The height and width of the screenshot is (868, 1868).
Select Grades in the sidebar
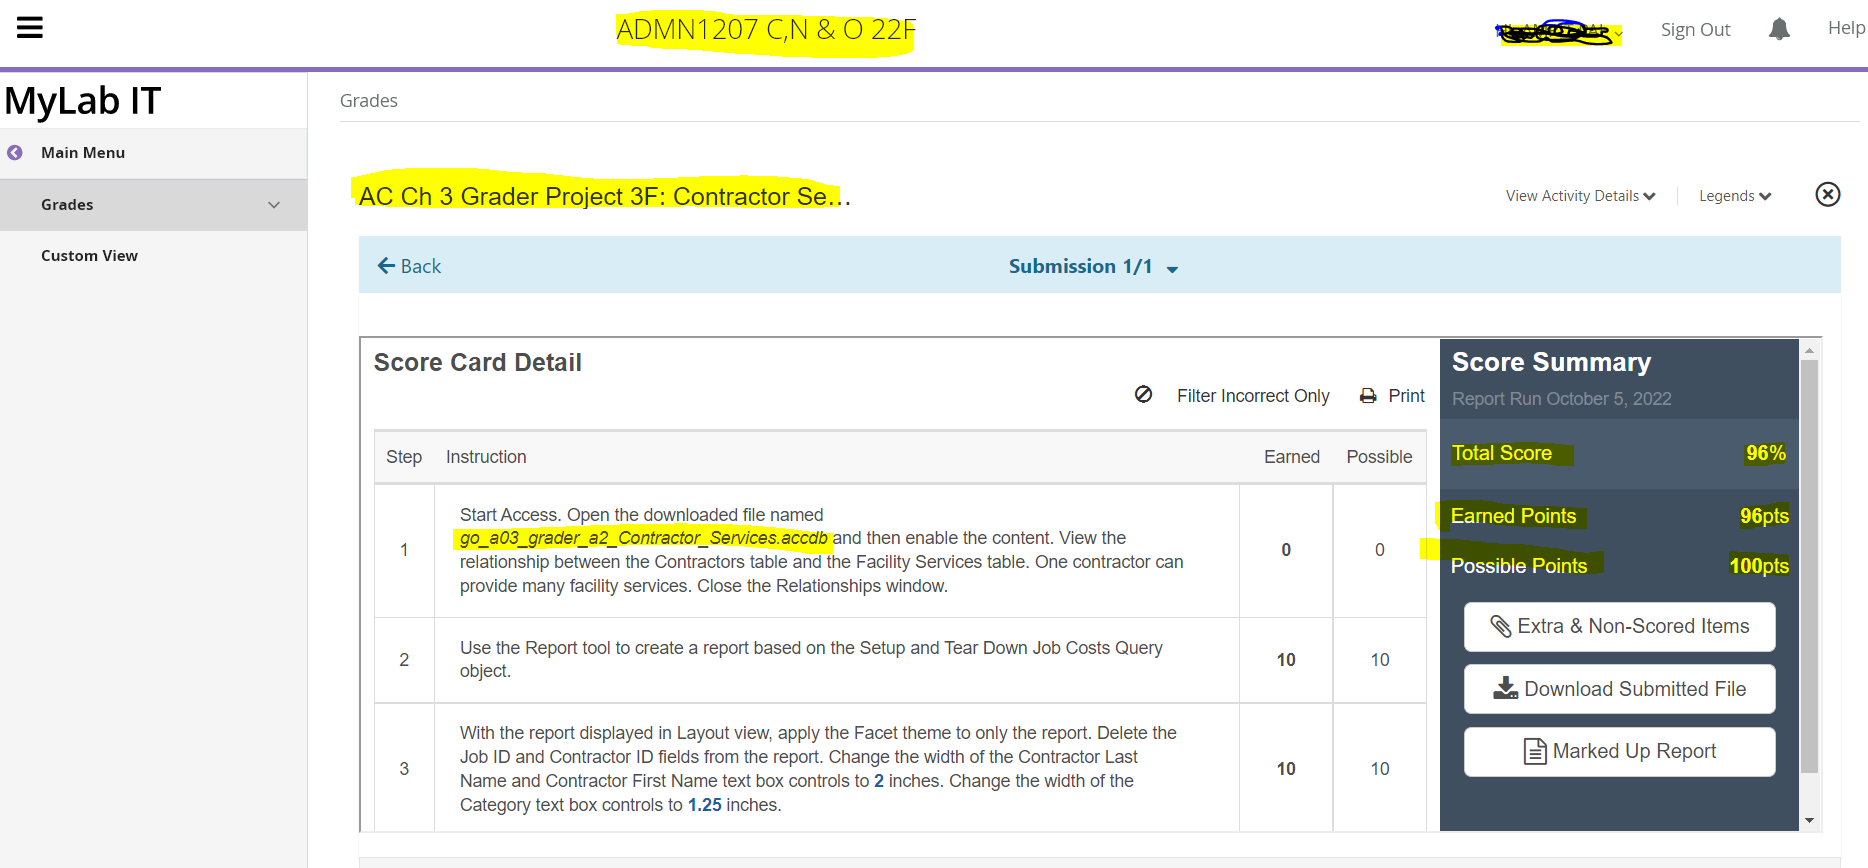[x=67, y=205]
